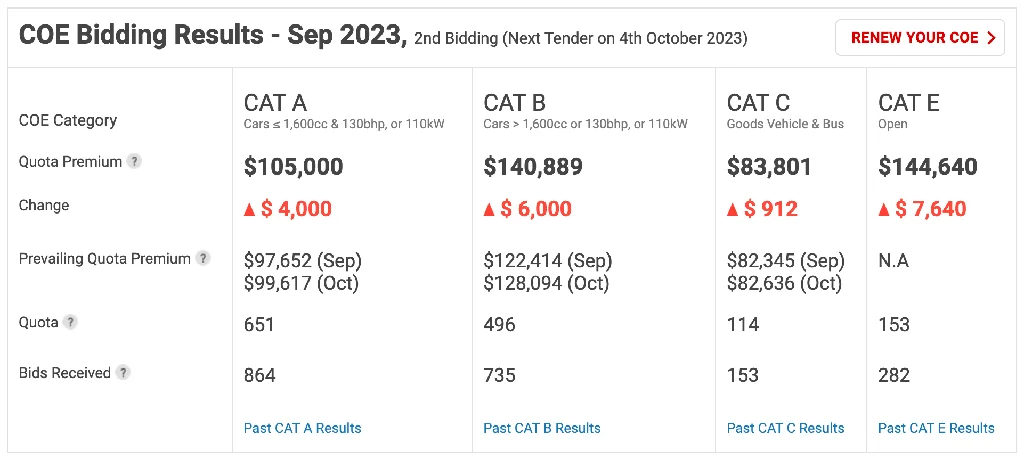This screenshot has width=1024, height=459.
Task: Show the Bids Received help icon info
Action: [123, 373]
